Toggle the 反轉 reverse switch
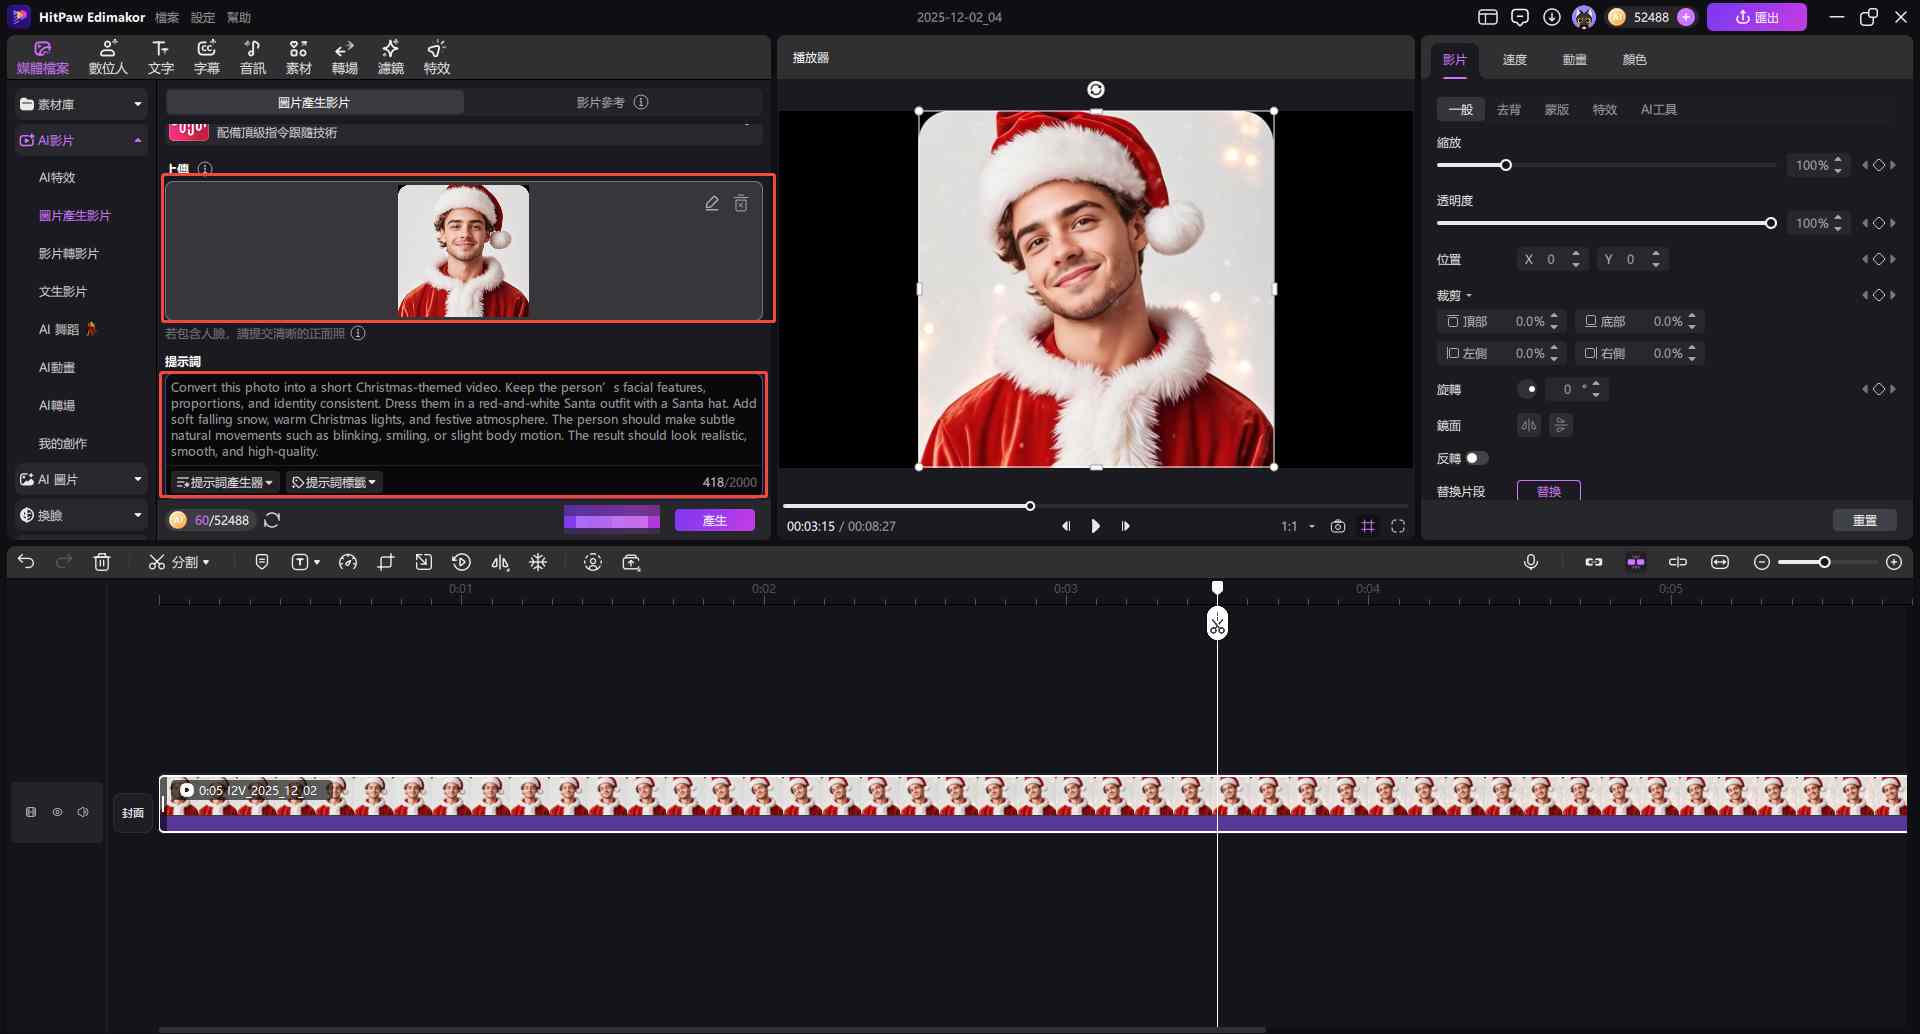The width and height of the screenshot is (1920, 1034). click(1476, 458)
